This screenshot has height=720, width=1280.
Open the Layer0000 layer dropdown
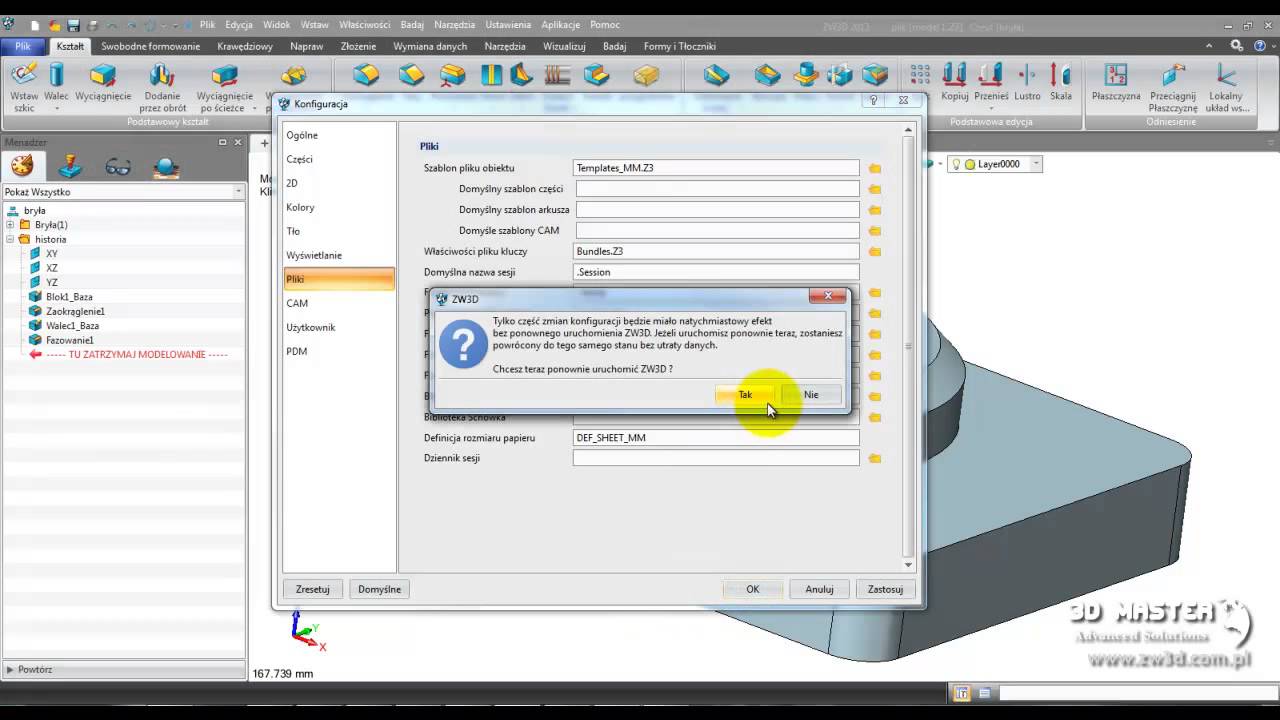(1036, 164)
